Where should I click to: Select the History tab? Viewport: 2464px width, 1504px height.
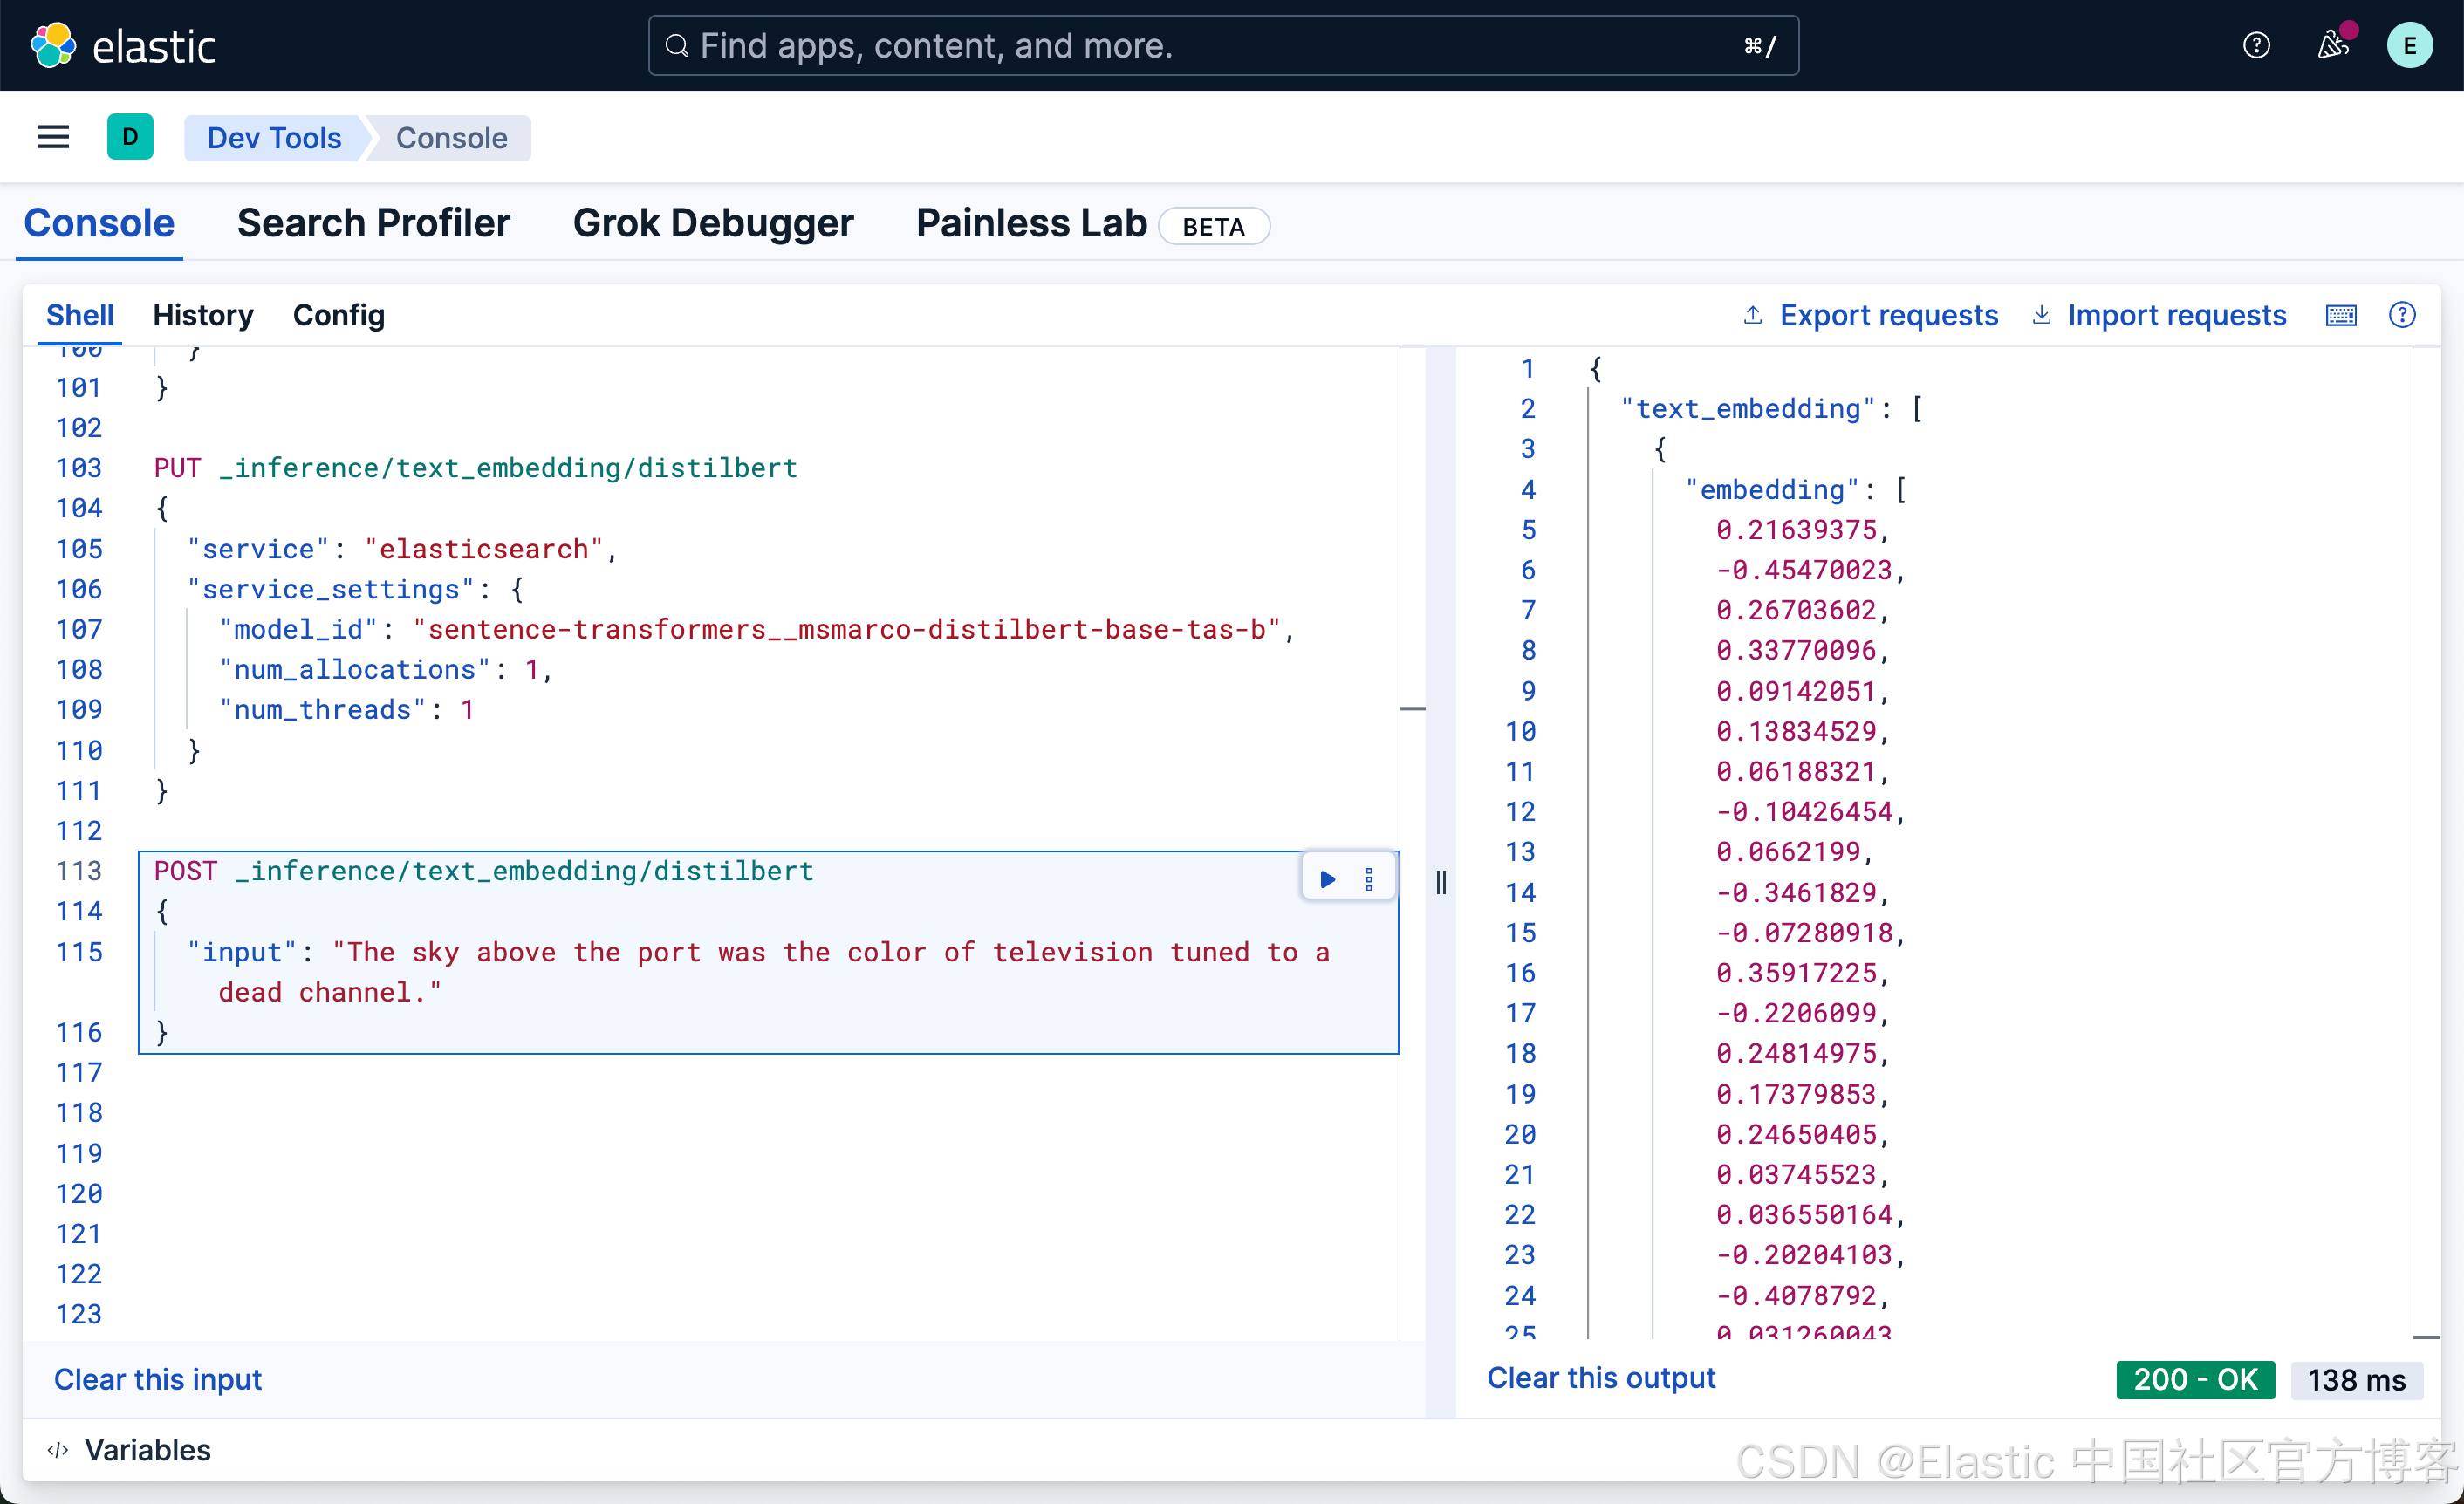203,316
